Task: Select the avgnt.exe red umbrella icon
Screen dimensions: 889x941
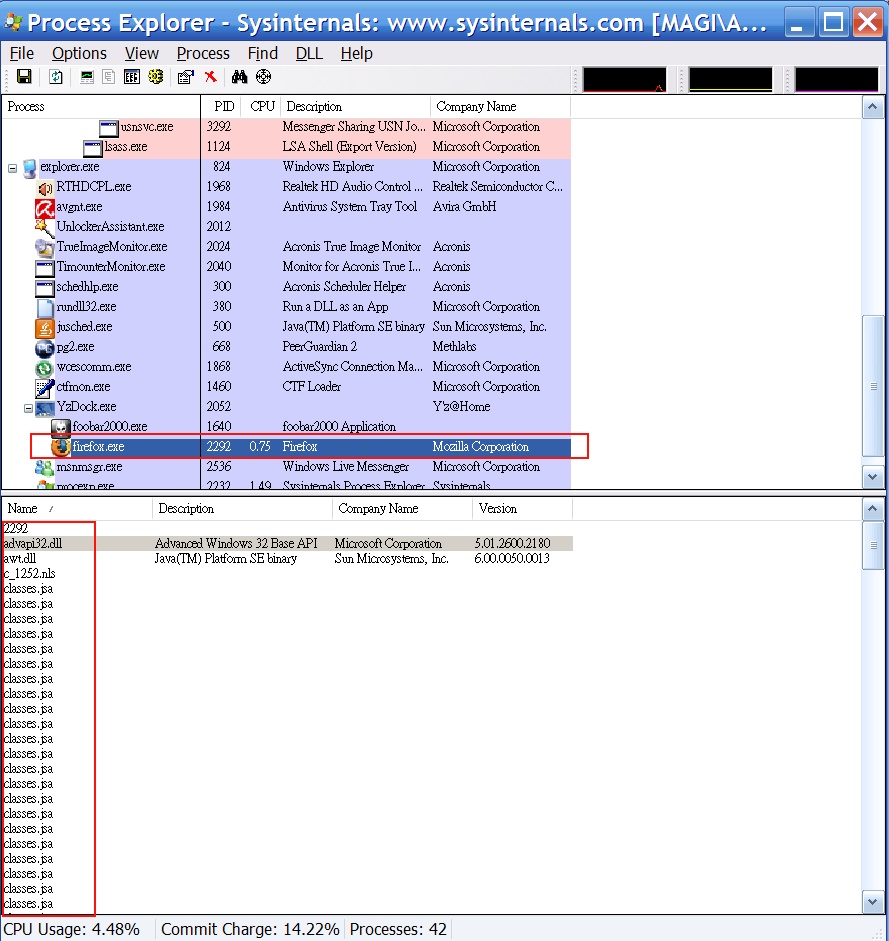Action: coord(44,207)
